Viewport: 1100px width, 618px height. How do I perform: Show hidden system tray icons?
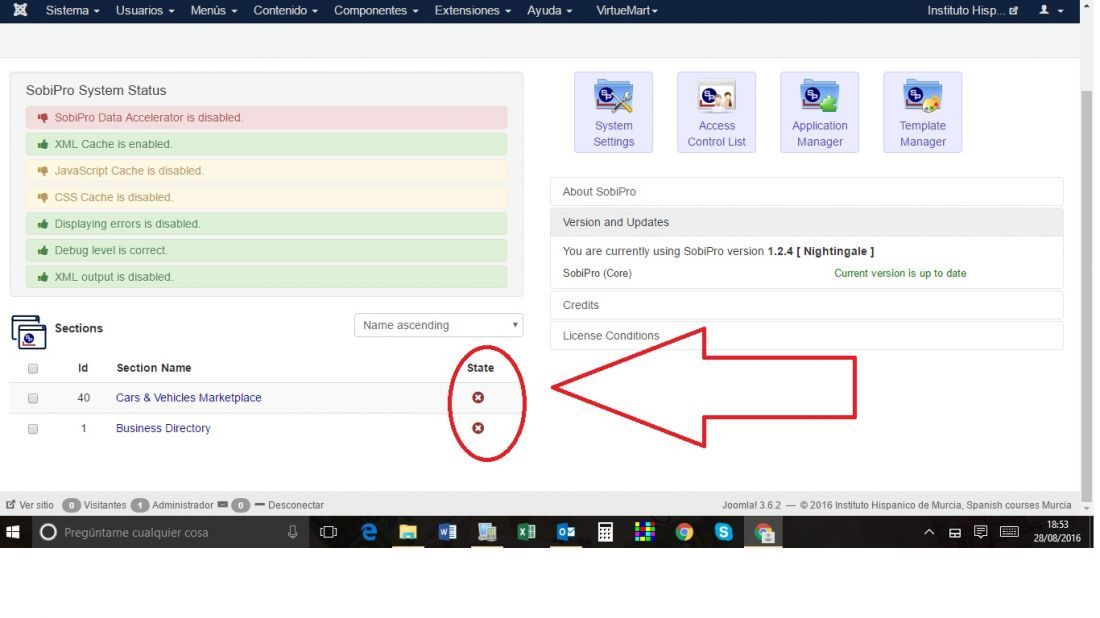point(929,532)
